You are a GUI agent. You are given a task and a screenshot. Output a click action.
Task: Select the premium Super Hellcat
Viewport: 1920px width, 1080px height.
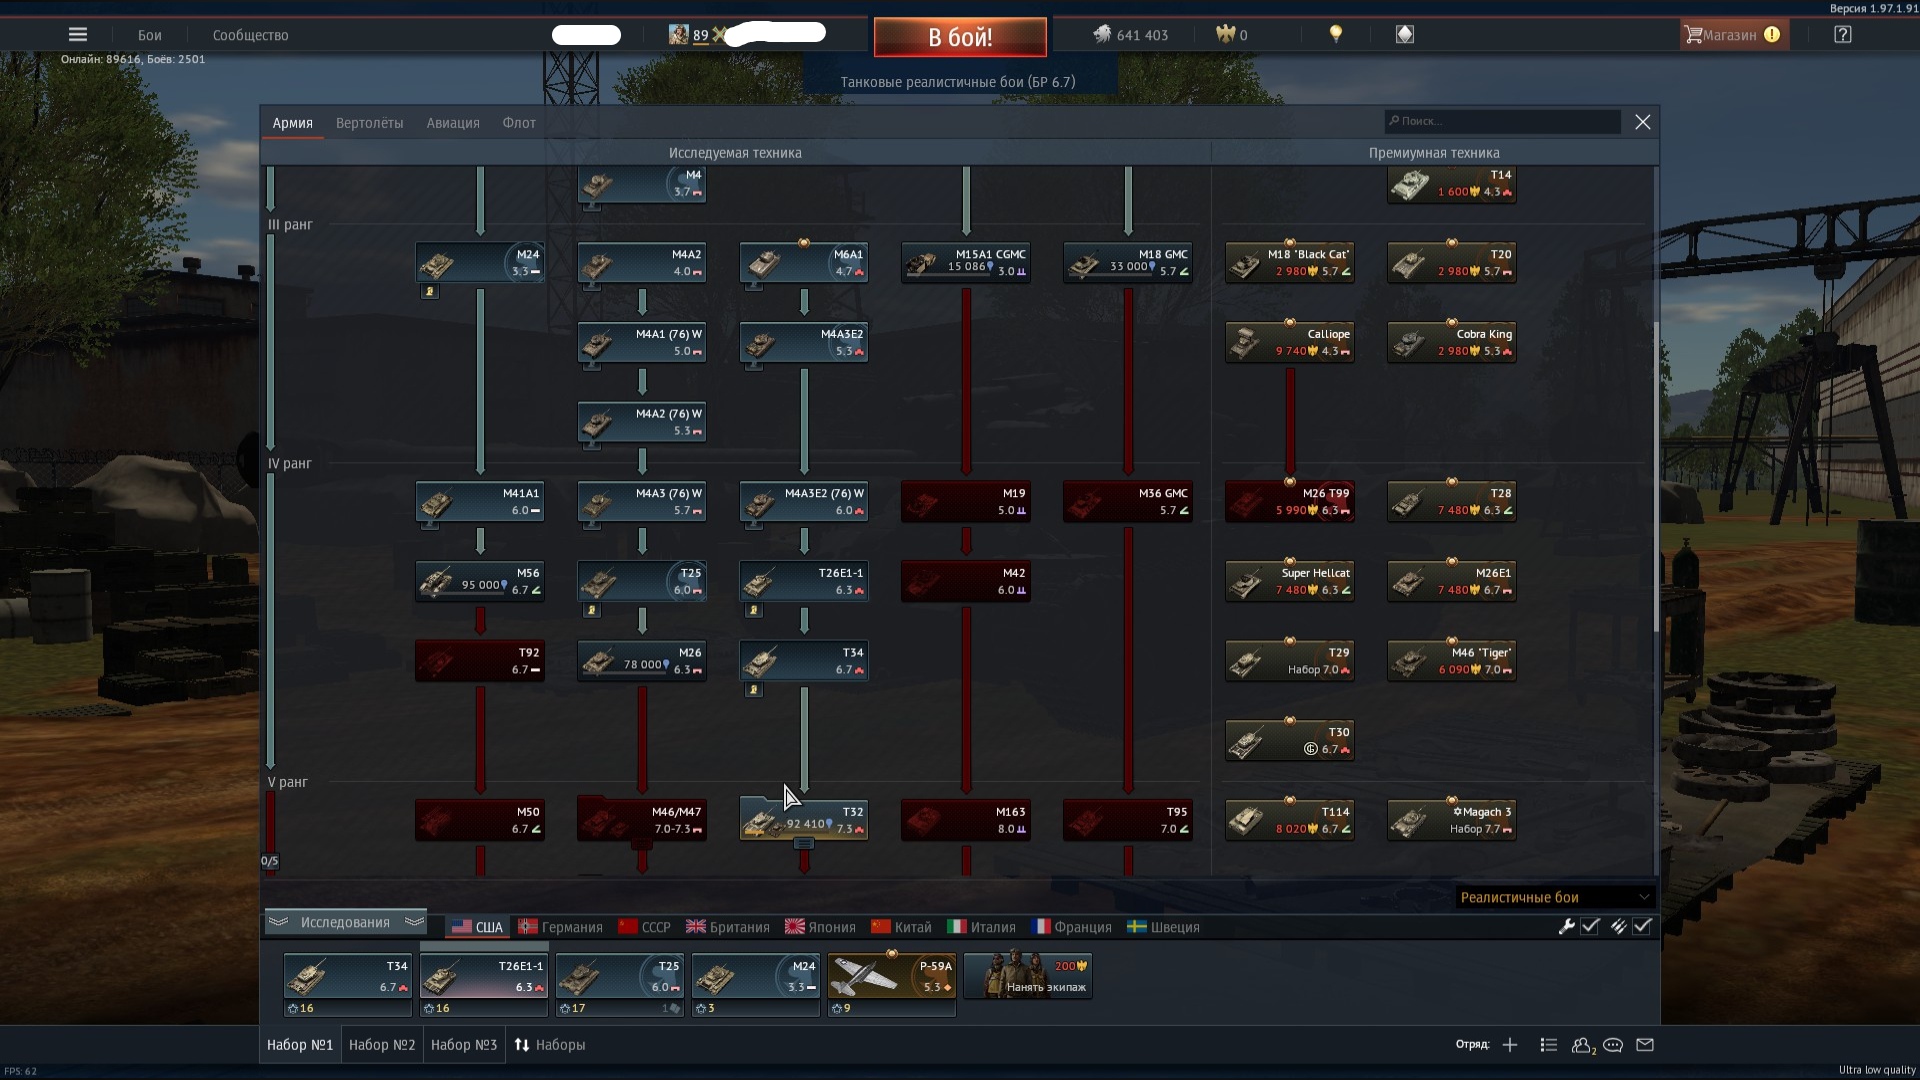(1290, 581)
